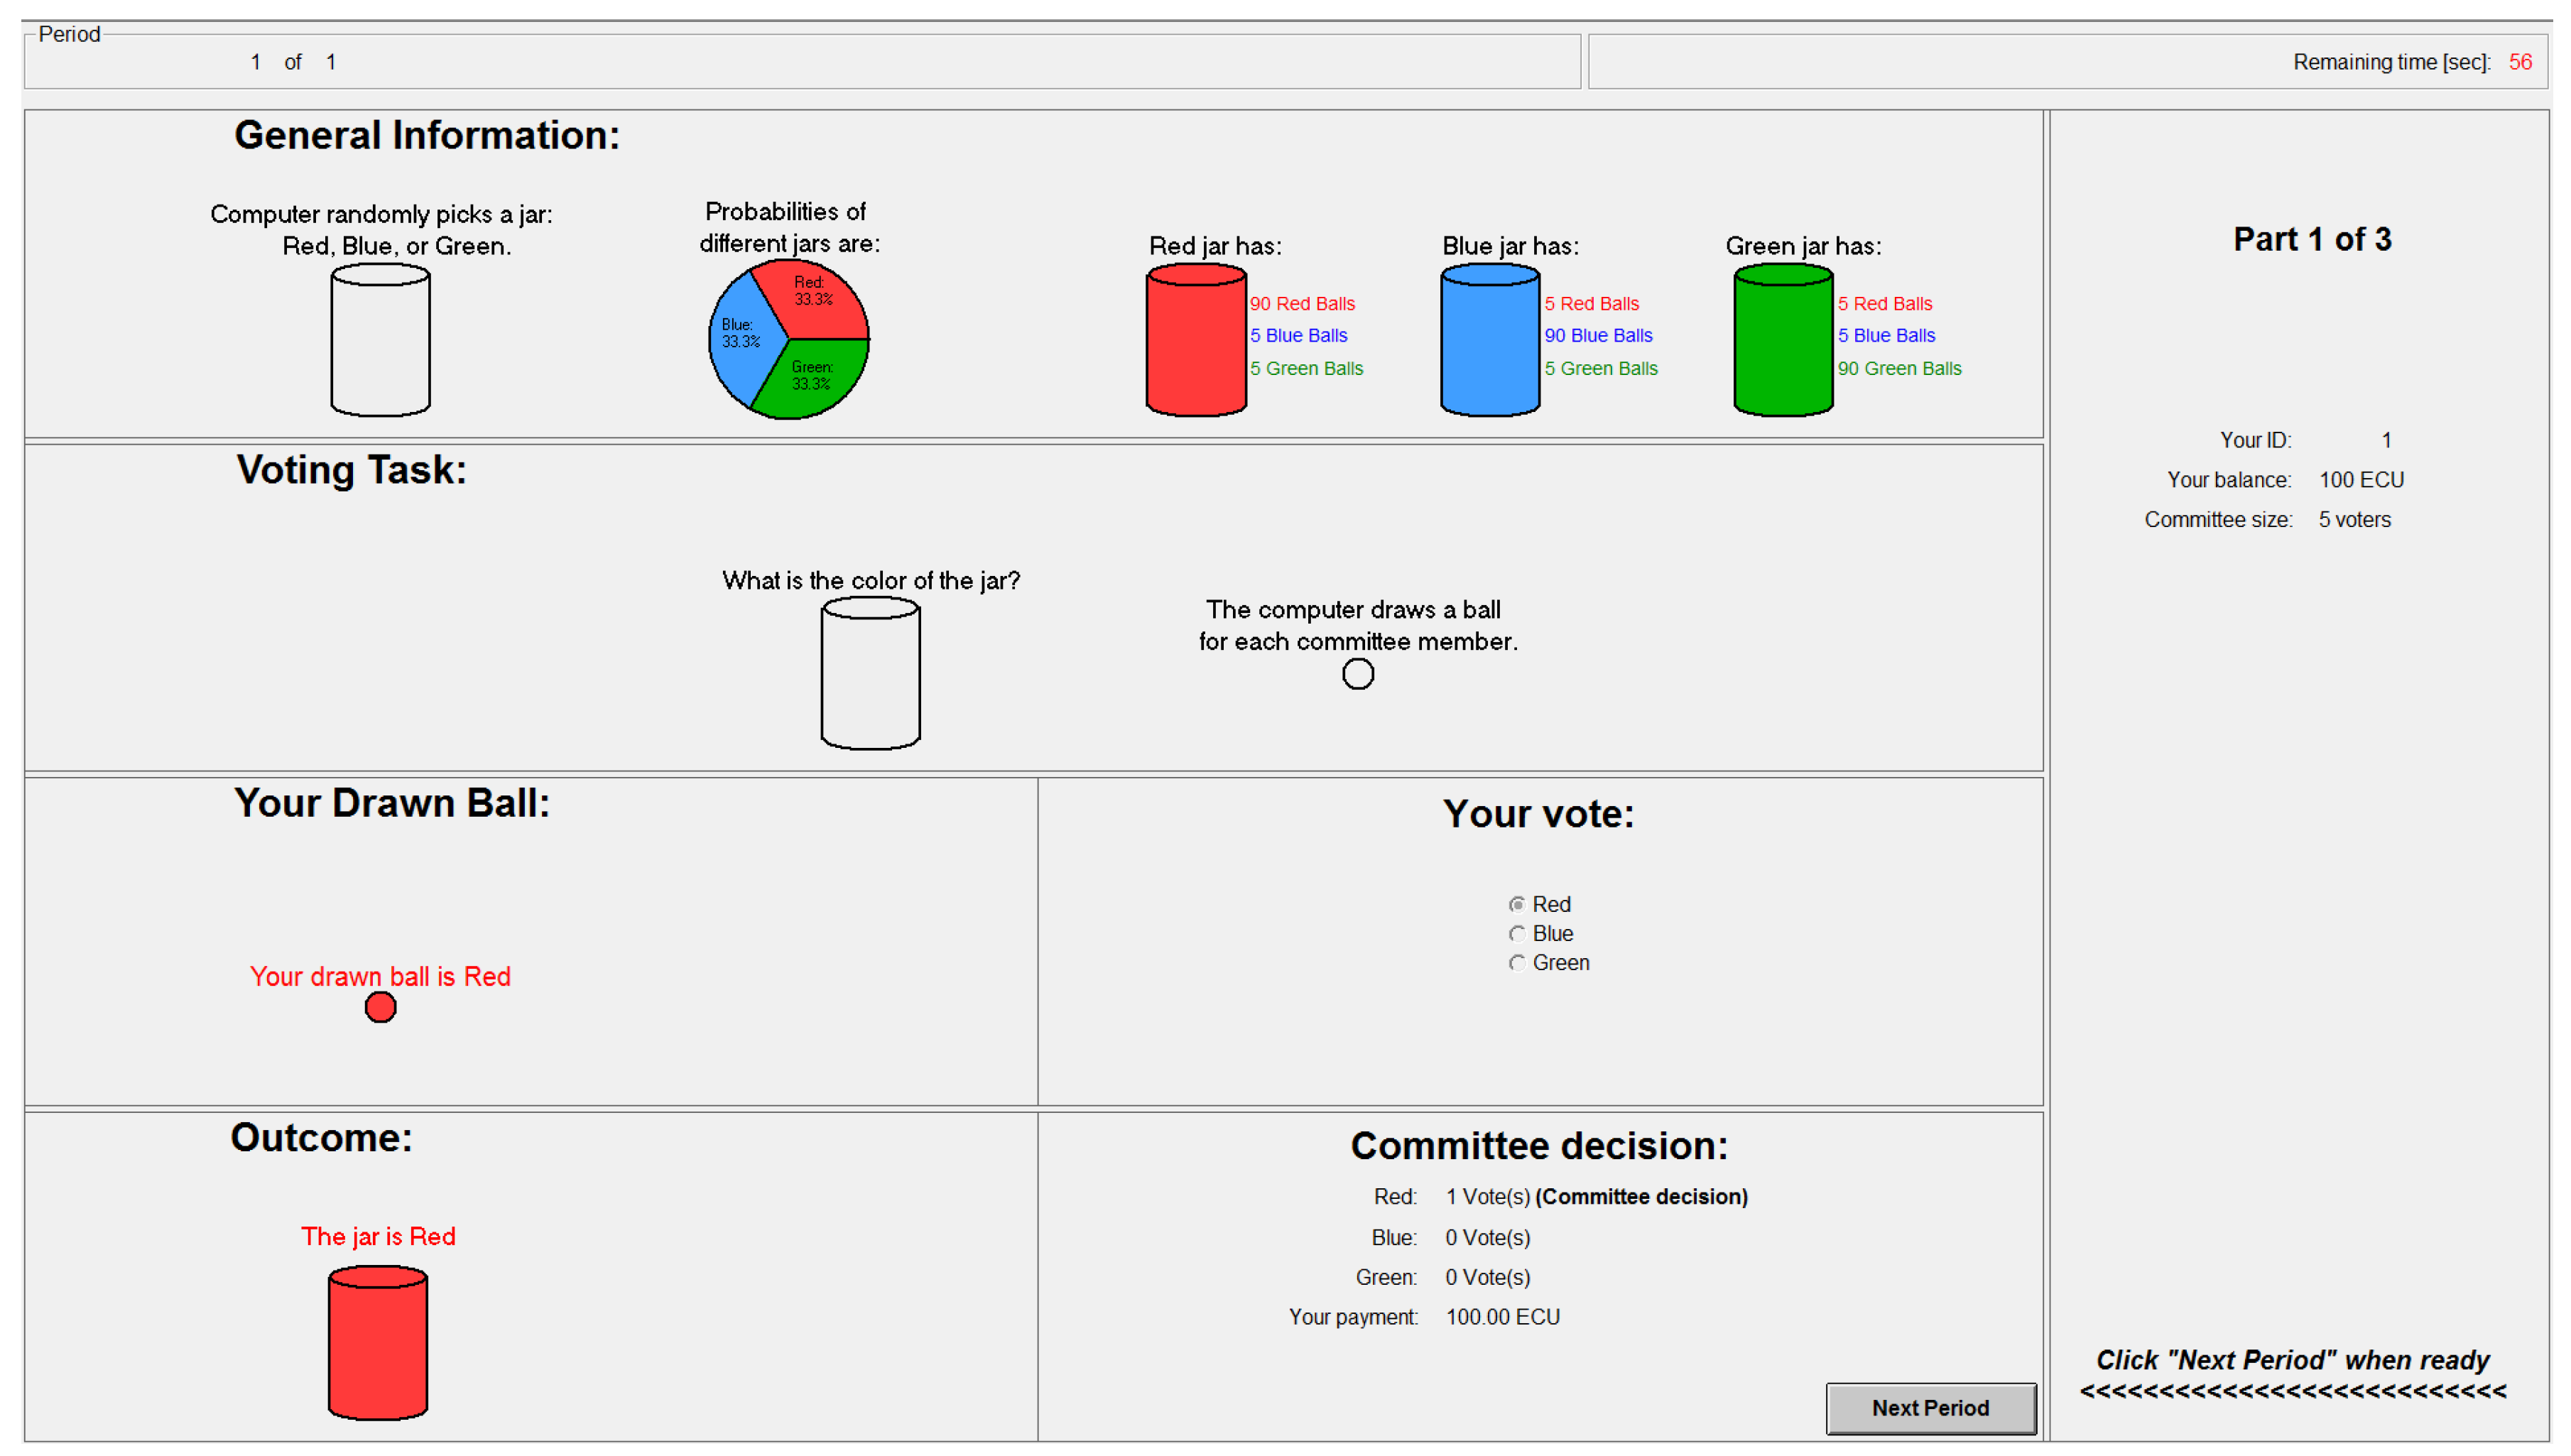Select the Red vote radio button
The width and height of the screenshot is (2571, 1456).
click(x=1517, y=904)
